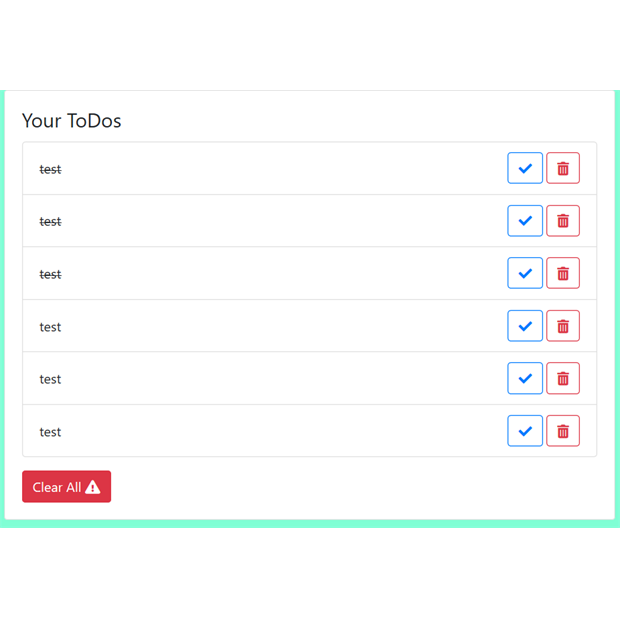Toggle checkmark on third crossed-out todo
Image resolution: width=620 pixels, height=620 pixels.
(525, 273)
